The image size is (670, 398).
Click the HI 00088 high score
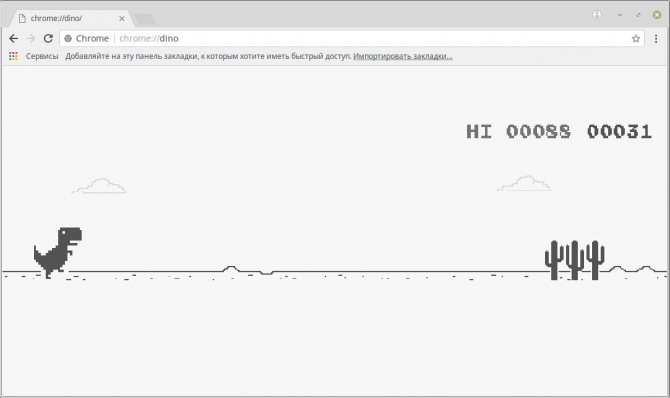[518, 131]
